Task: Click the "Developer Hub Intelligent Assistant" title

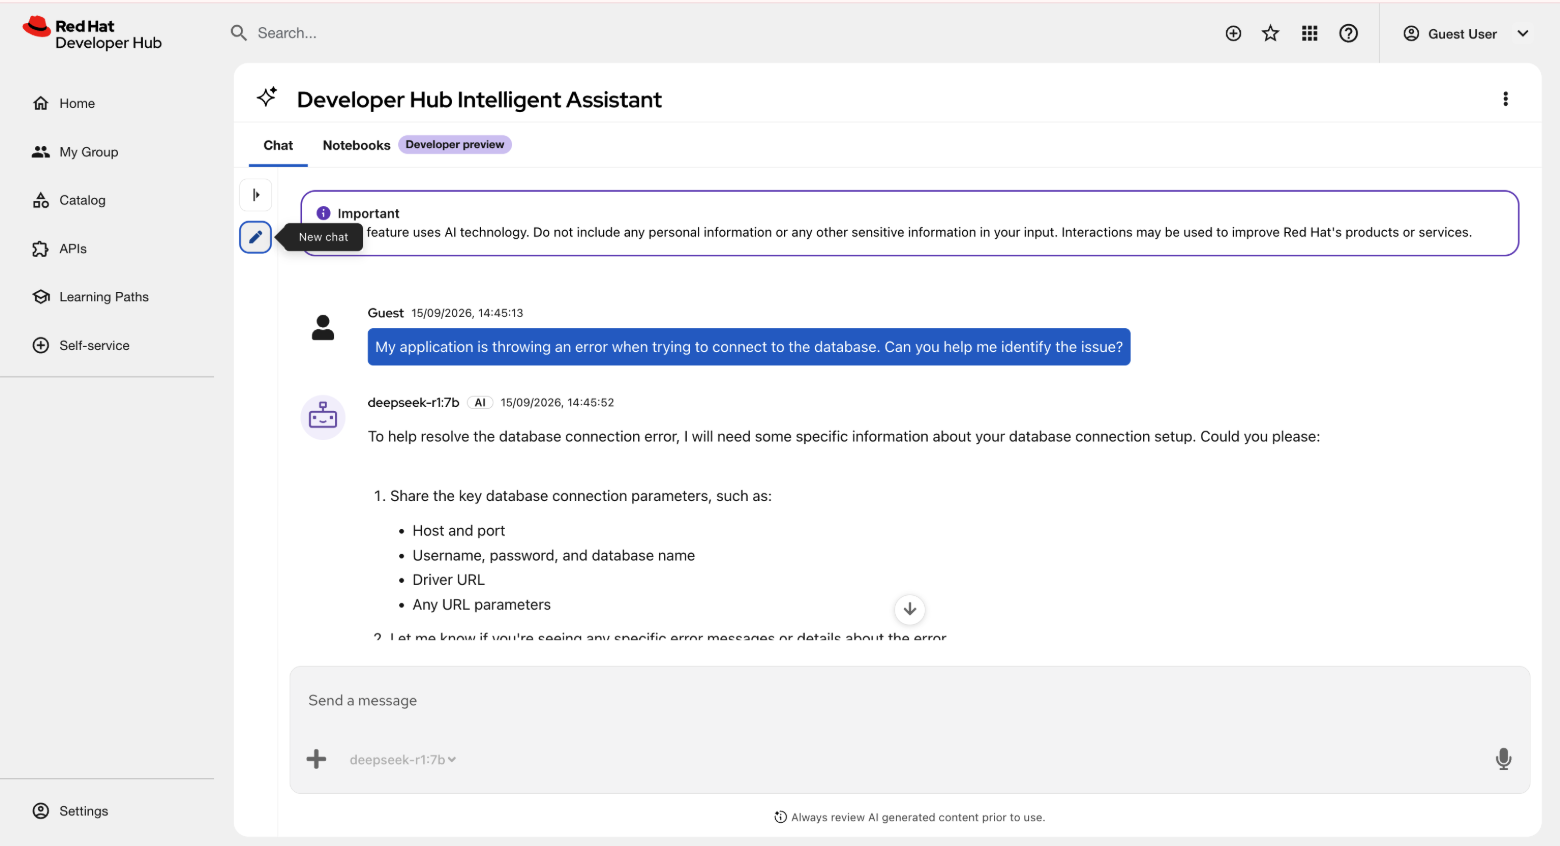Action: [x=479, y=100]
